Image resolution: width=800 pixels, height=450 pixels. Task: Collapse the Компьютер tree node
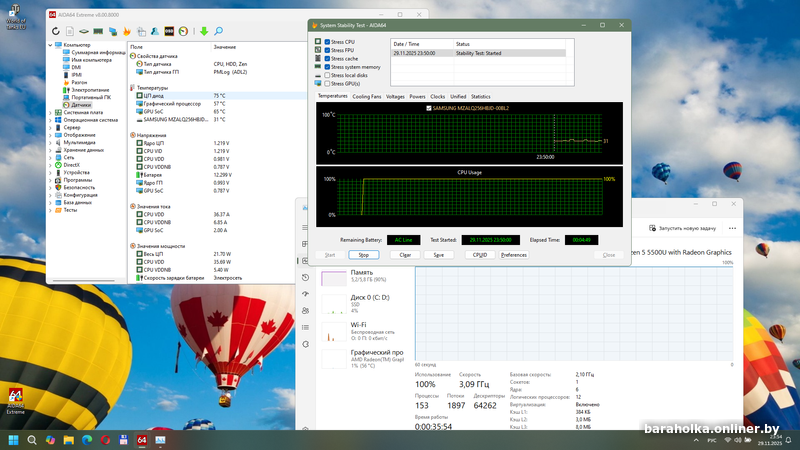(x=51, y=45)
